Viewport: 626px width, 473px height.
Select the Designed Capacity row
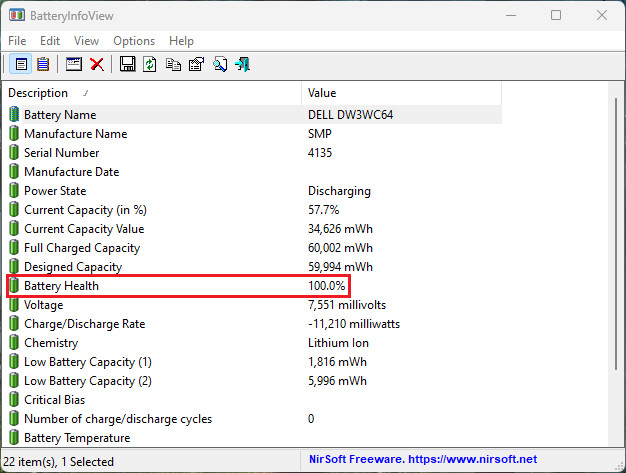(x=254, y=267)
